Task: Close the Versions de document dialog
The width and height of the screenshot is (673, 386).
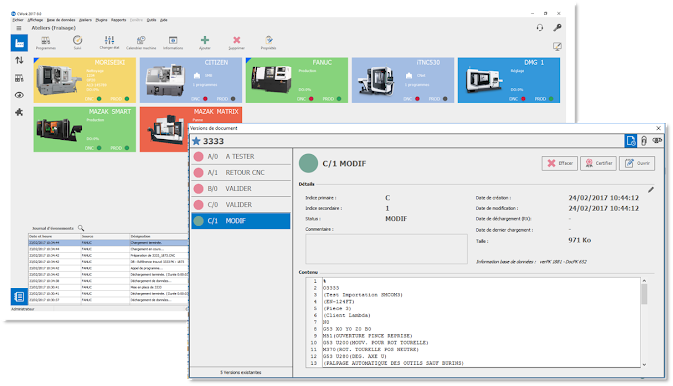Action: pos(658,128)
